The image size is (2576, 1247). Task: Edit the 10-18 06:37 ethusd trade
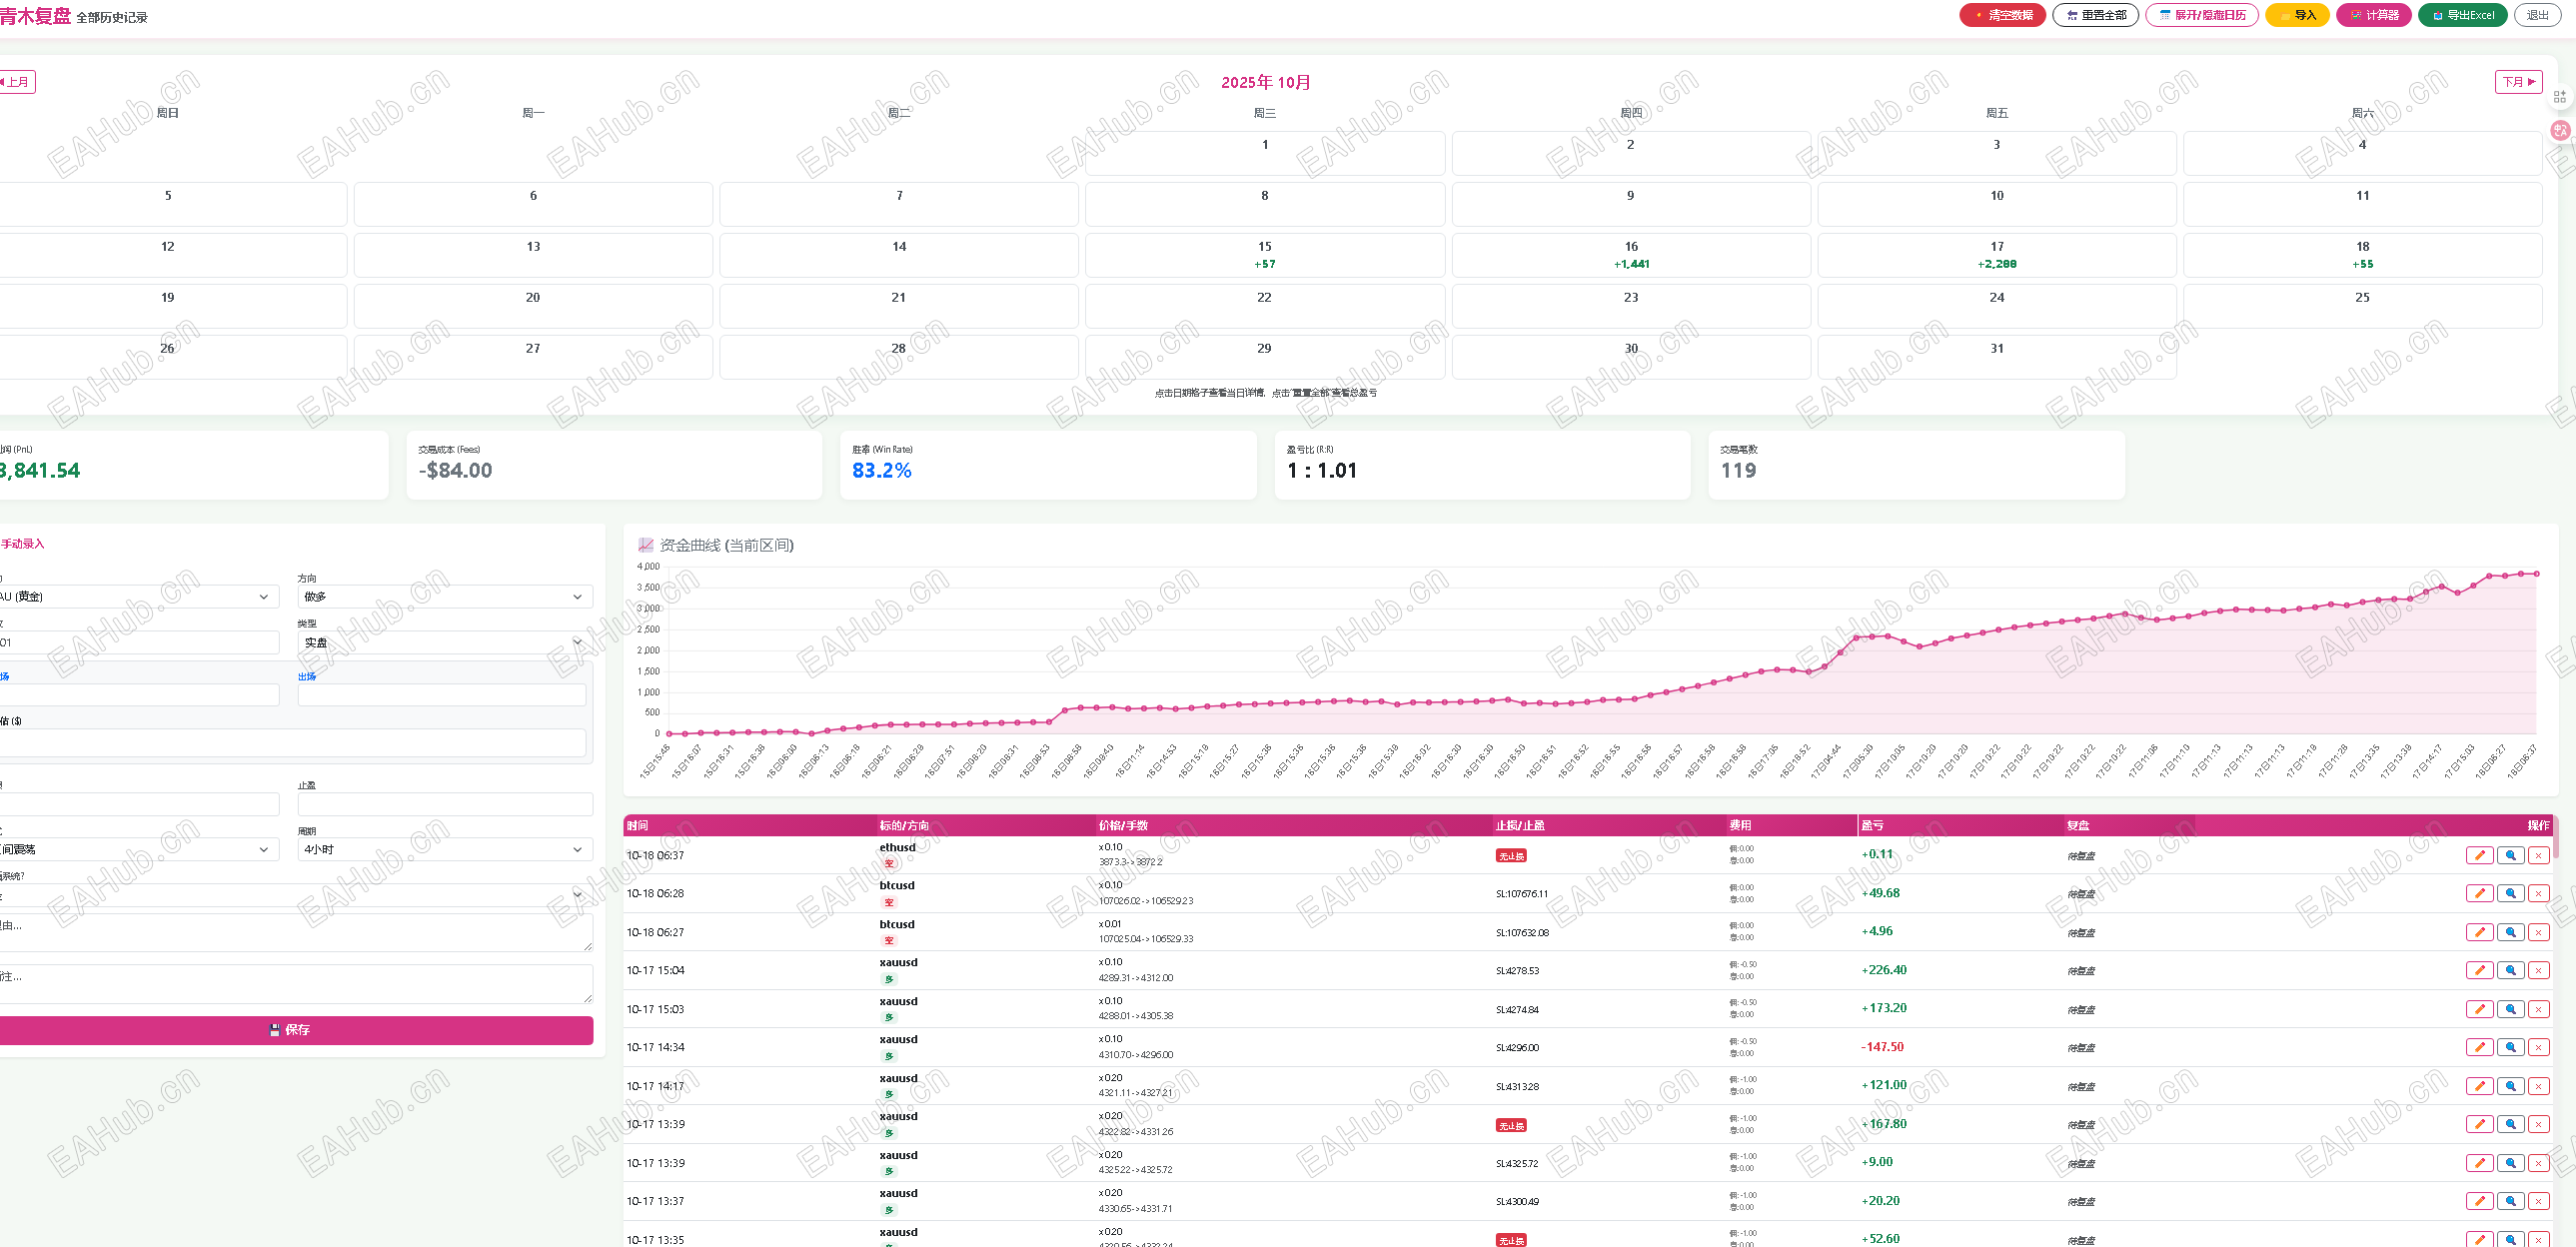click(x=2479, y=855)
